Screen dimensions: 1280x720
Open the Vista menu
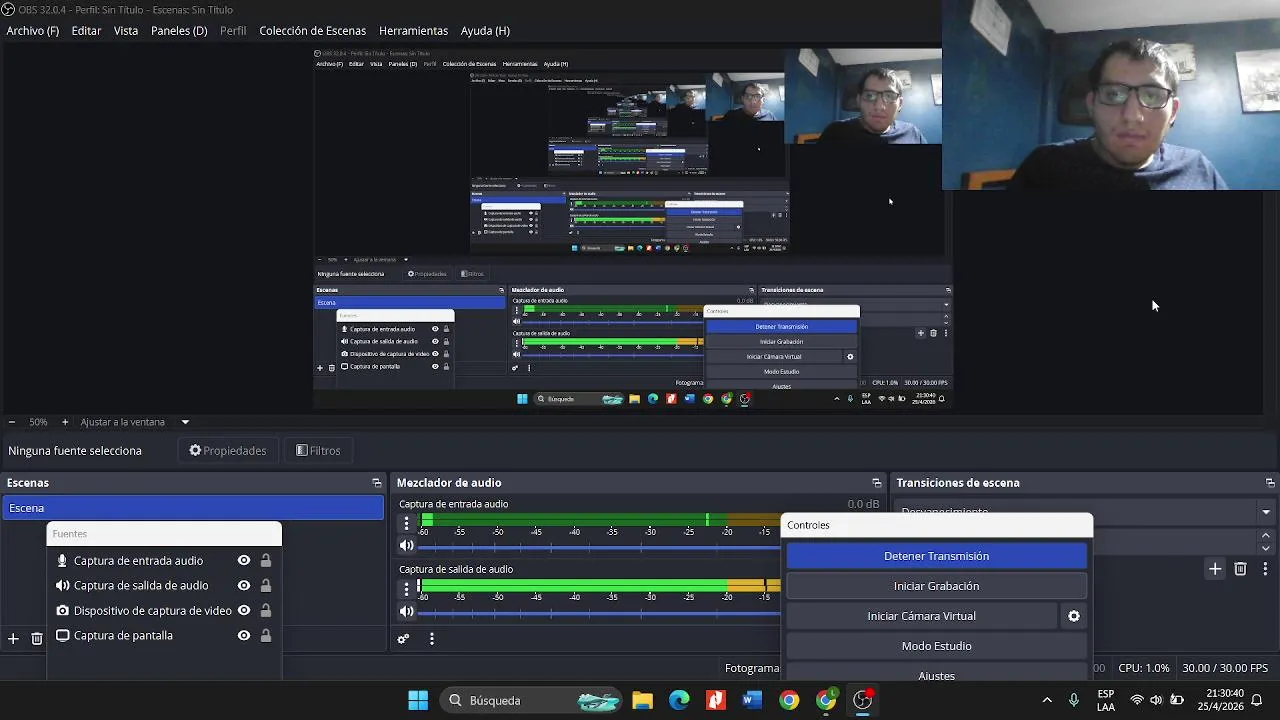[126, 31]
